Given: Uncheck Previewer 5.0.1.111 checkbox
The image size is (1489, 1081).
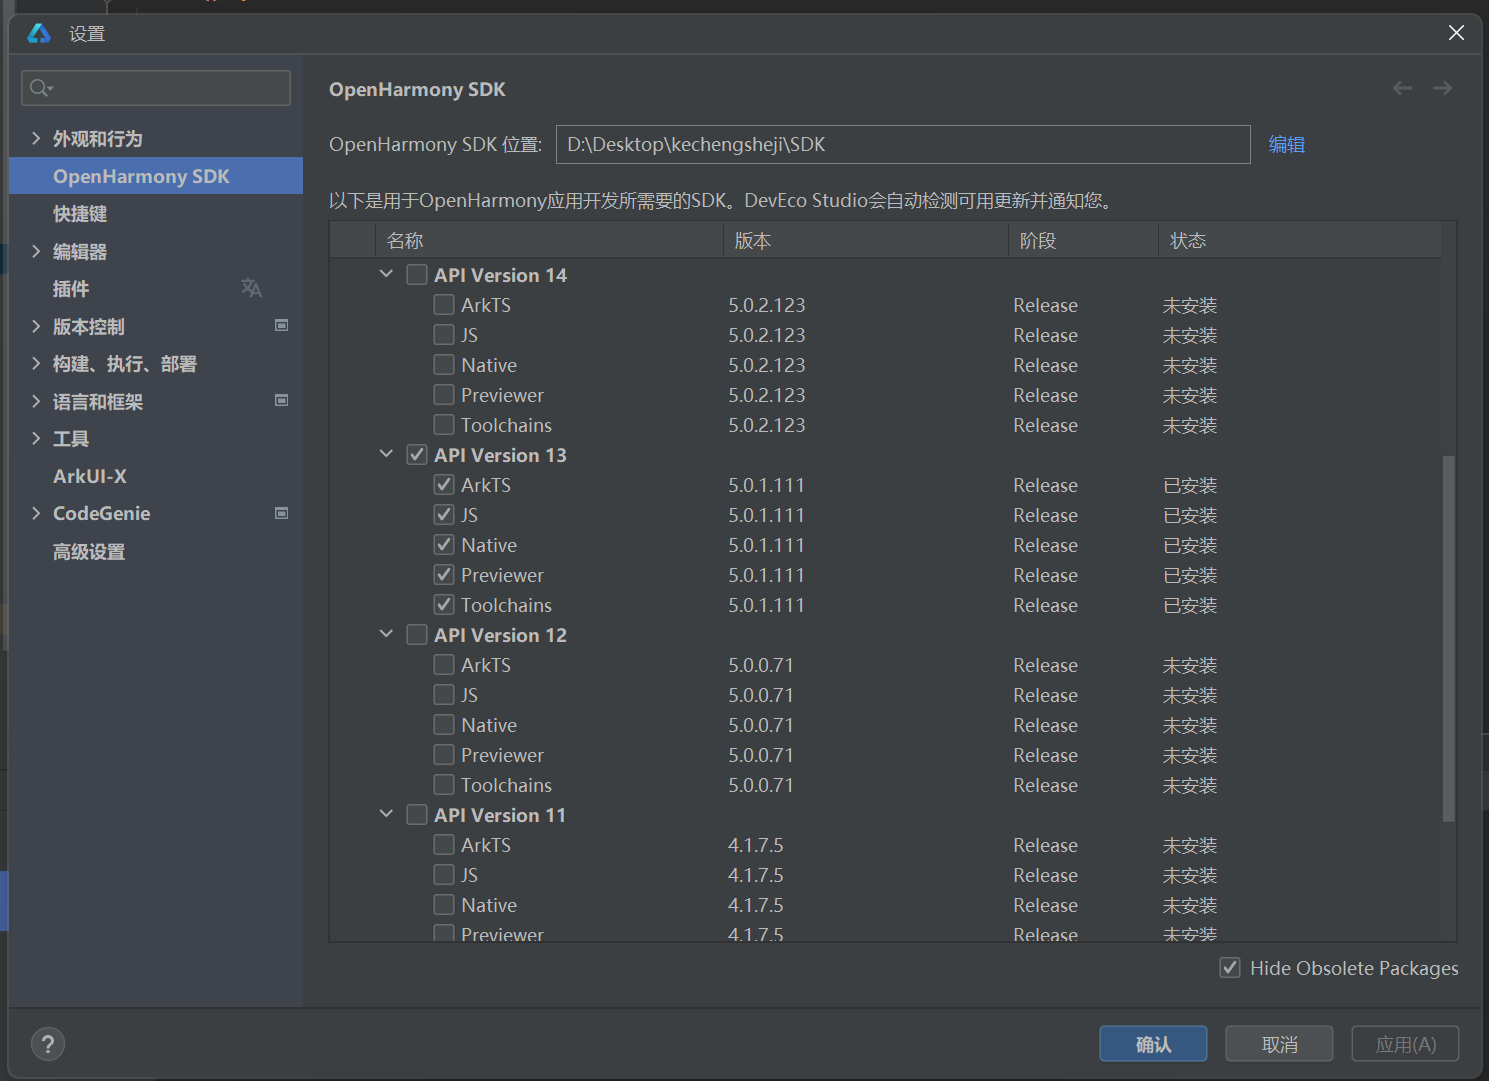Looking at the screenshot, I should 444,575.
